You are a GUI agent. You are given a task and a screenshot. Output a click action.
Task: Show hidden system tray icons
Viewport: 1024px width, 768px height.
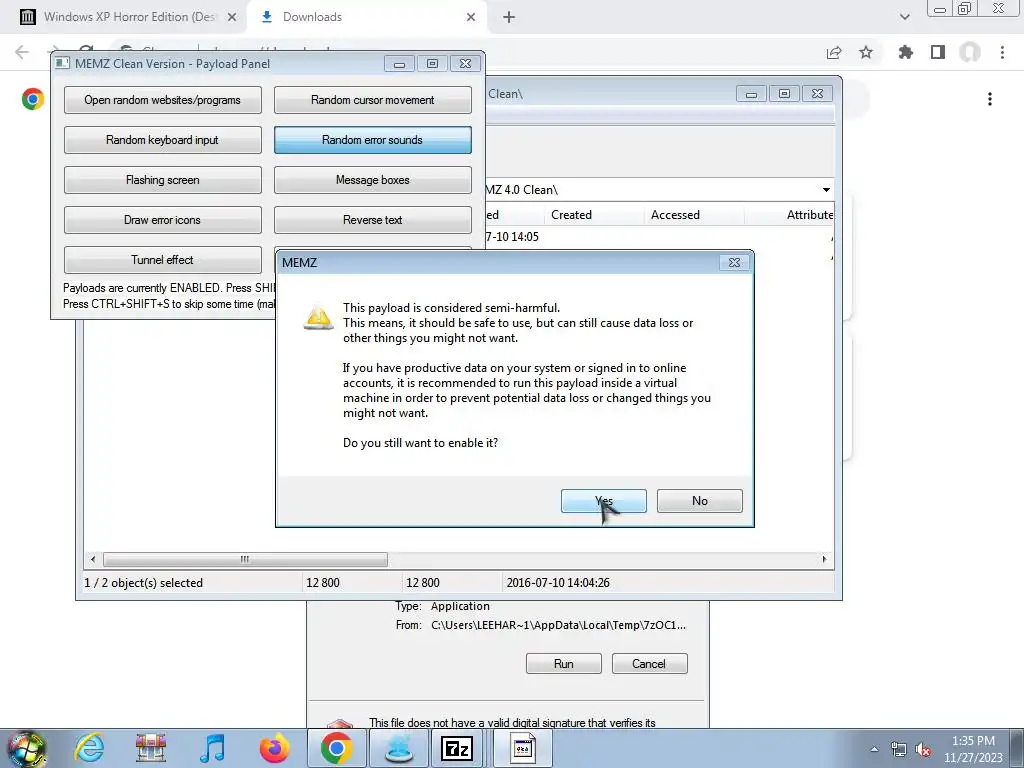tap(874, 749)
